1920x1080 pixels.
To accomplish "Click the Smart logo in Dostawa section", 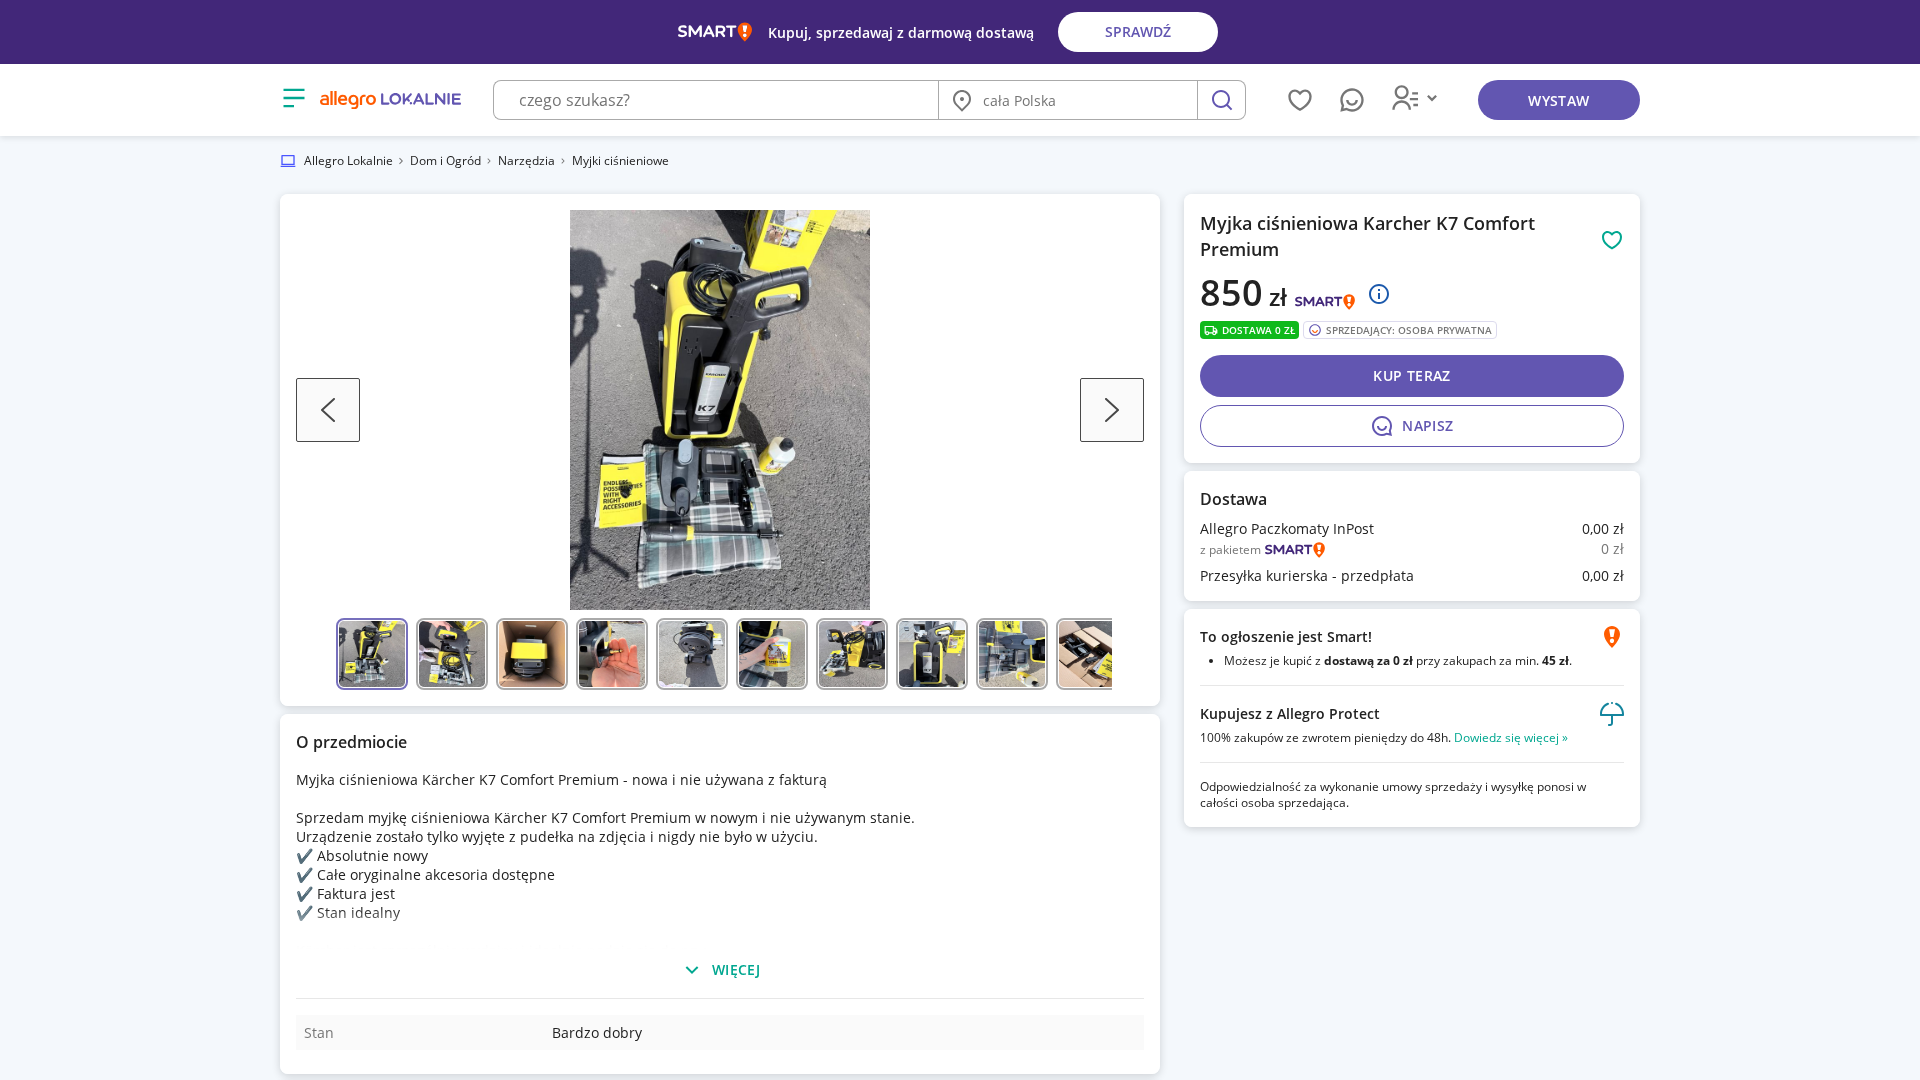I will (1295, 550).
